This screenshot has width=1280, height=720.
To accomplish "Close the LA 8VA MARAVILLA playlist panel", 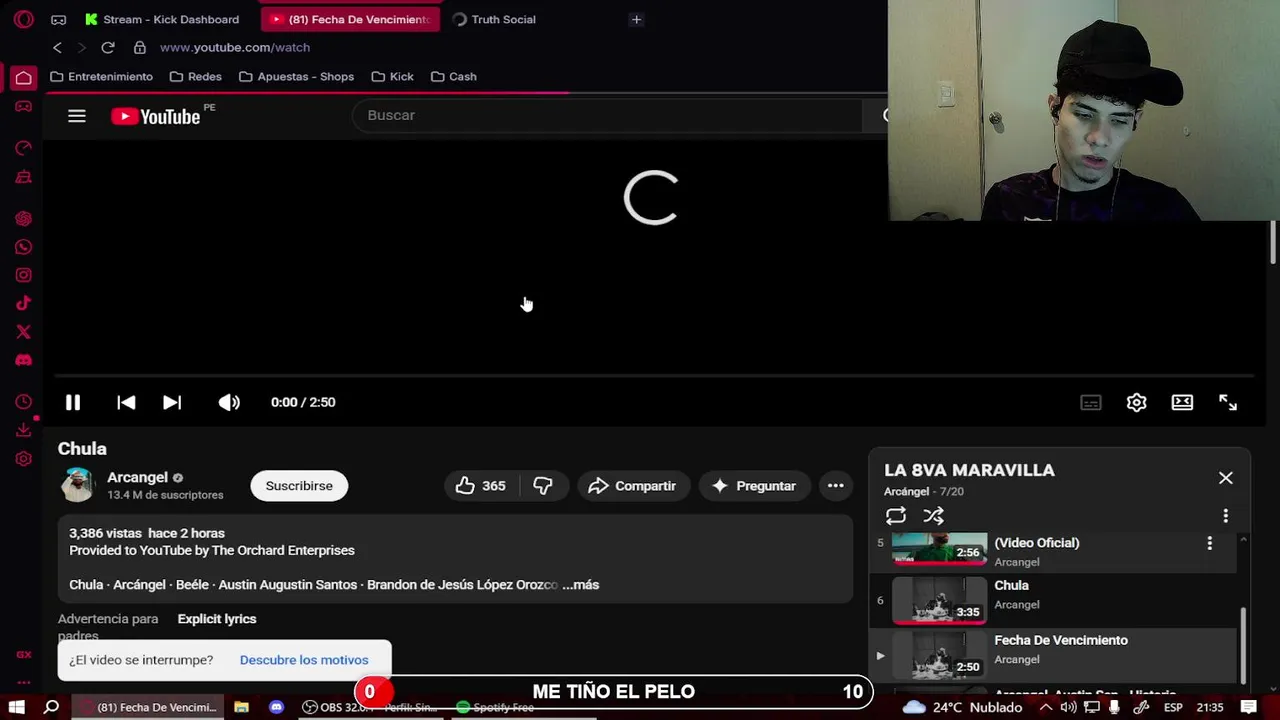I will (x=1226, y=478).
